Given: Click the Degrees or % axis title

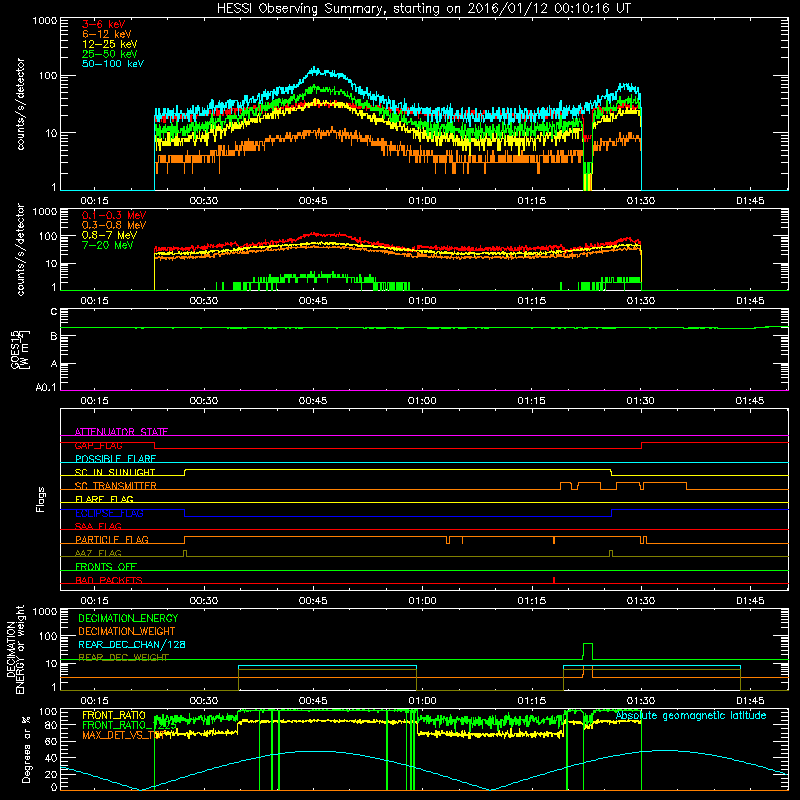Looking at the screenshot, I should 26,749.
